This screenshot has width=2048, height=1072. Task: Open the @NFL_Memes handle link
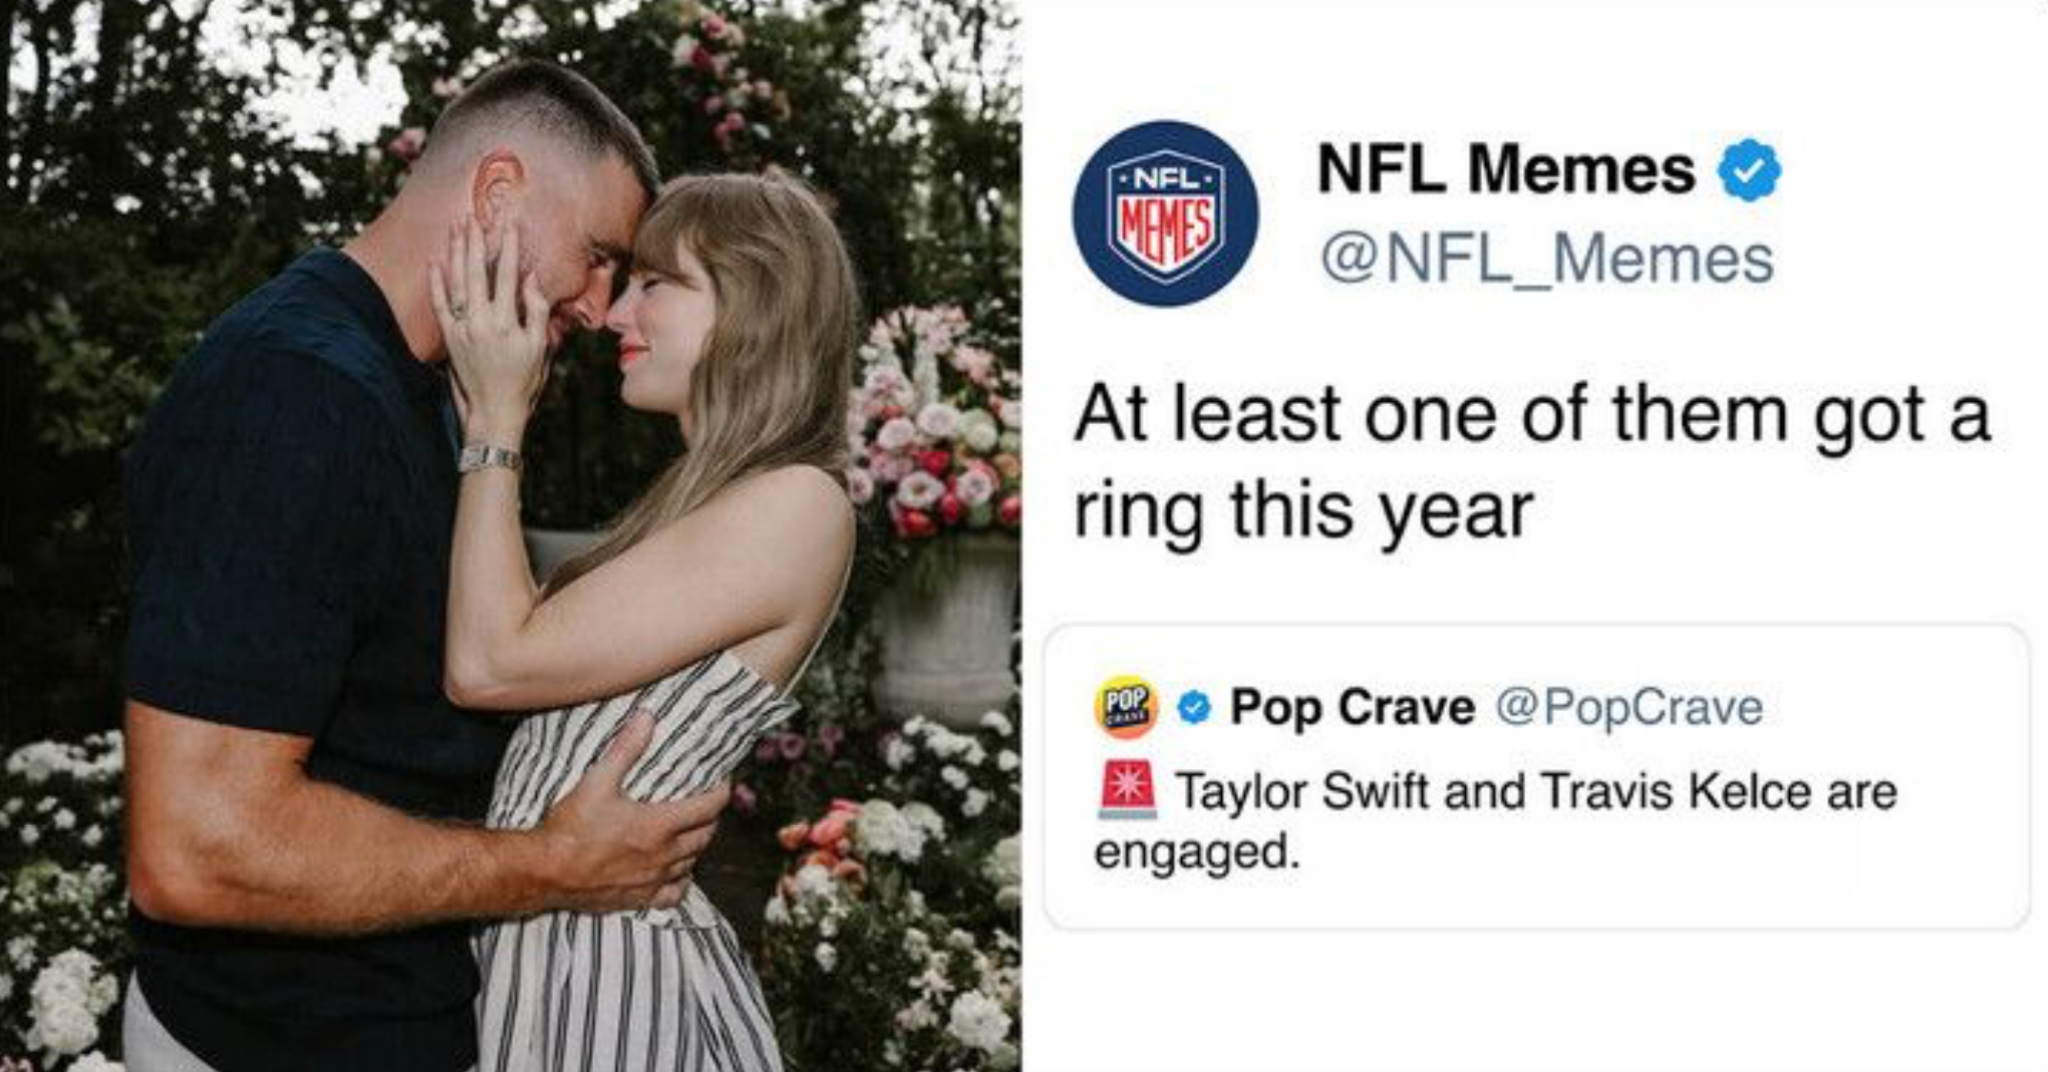[1546, 259]
